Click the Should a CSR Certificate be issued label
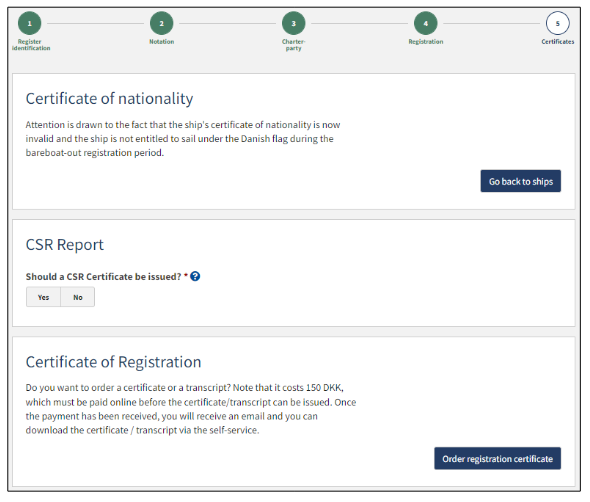Viewport: 590px width, 502px height. (103, 277)
